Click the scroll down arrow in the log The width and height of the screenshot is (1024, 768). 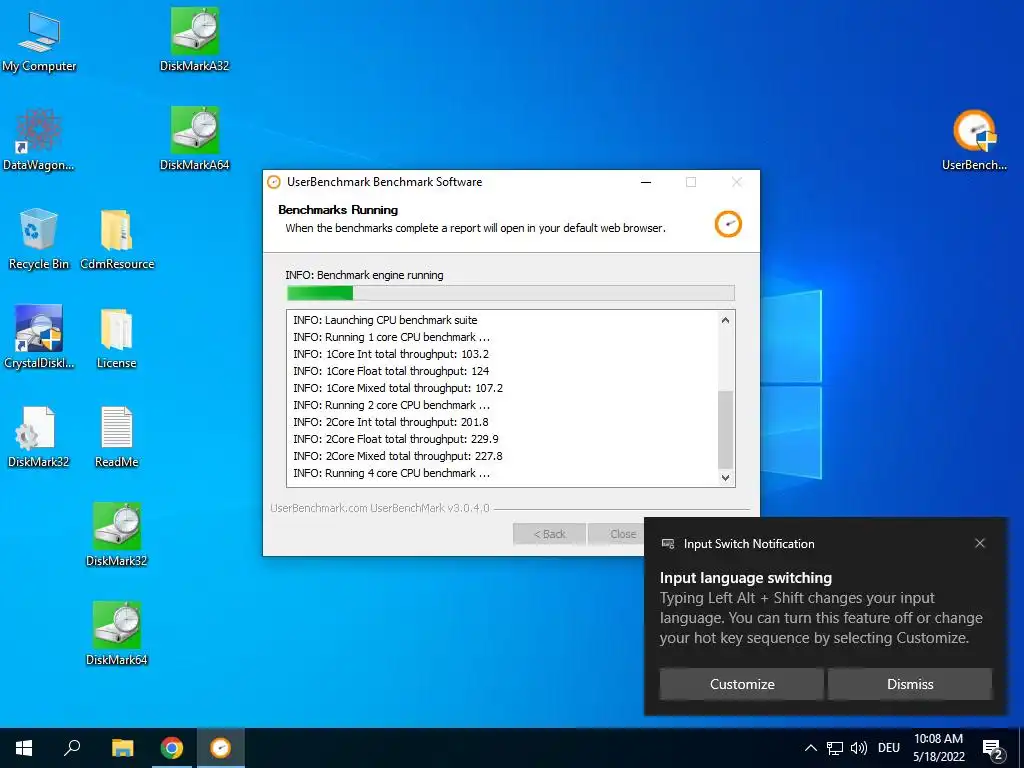click(726, 478)
